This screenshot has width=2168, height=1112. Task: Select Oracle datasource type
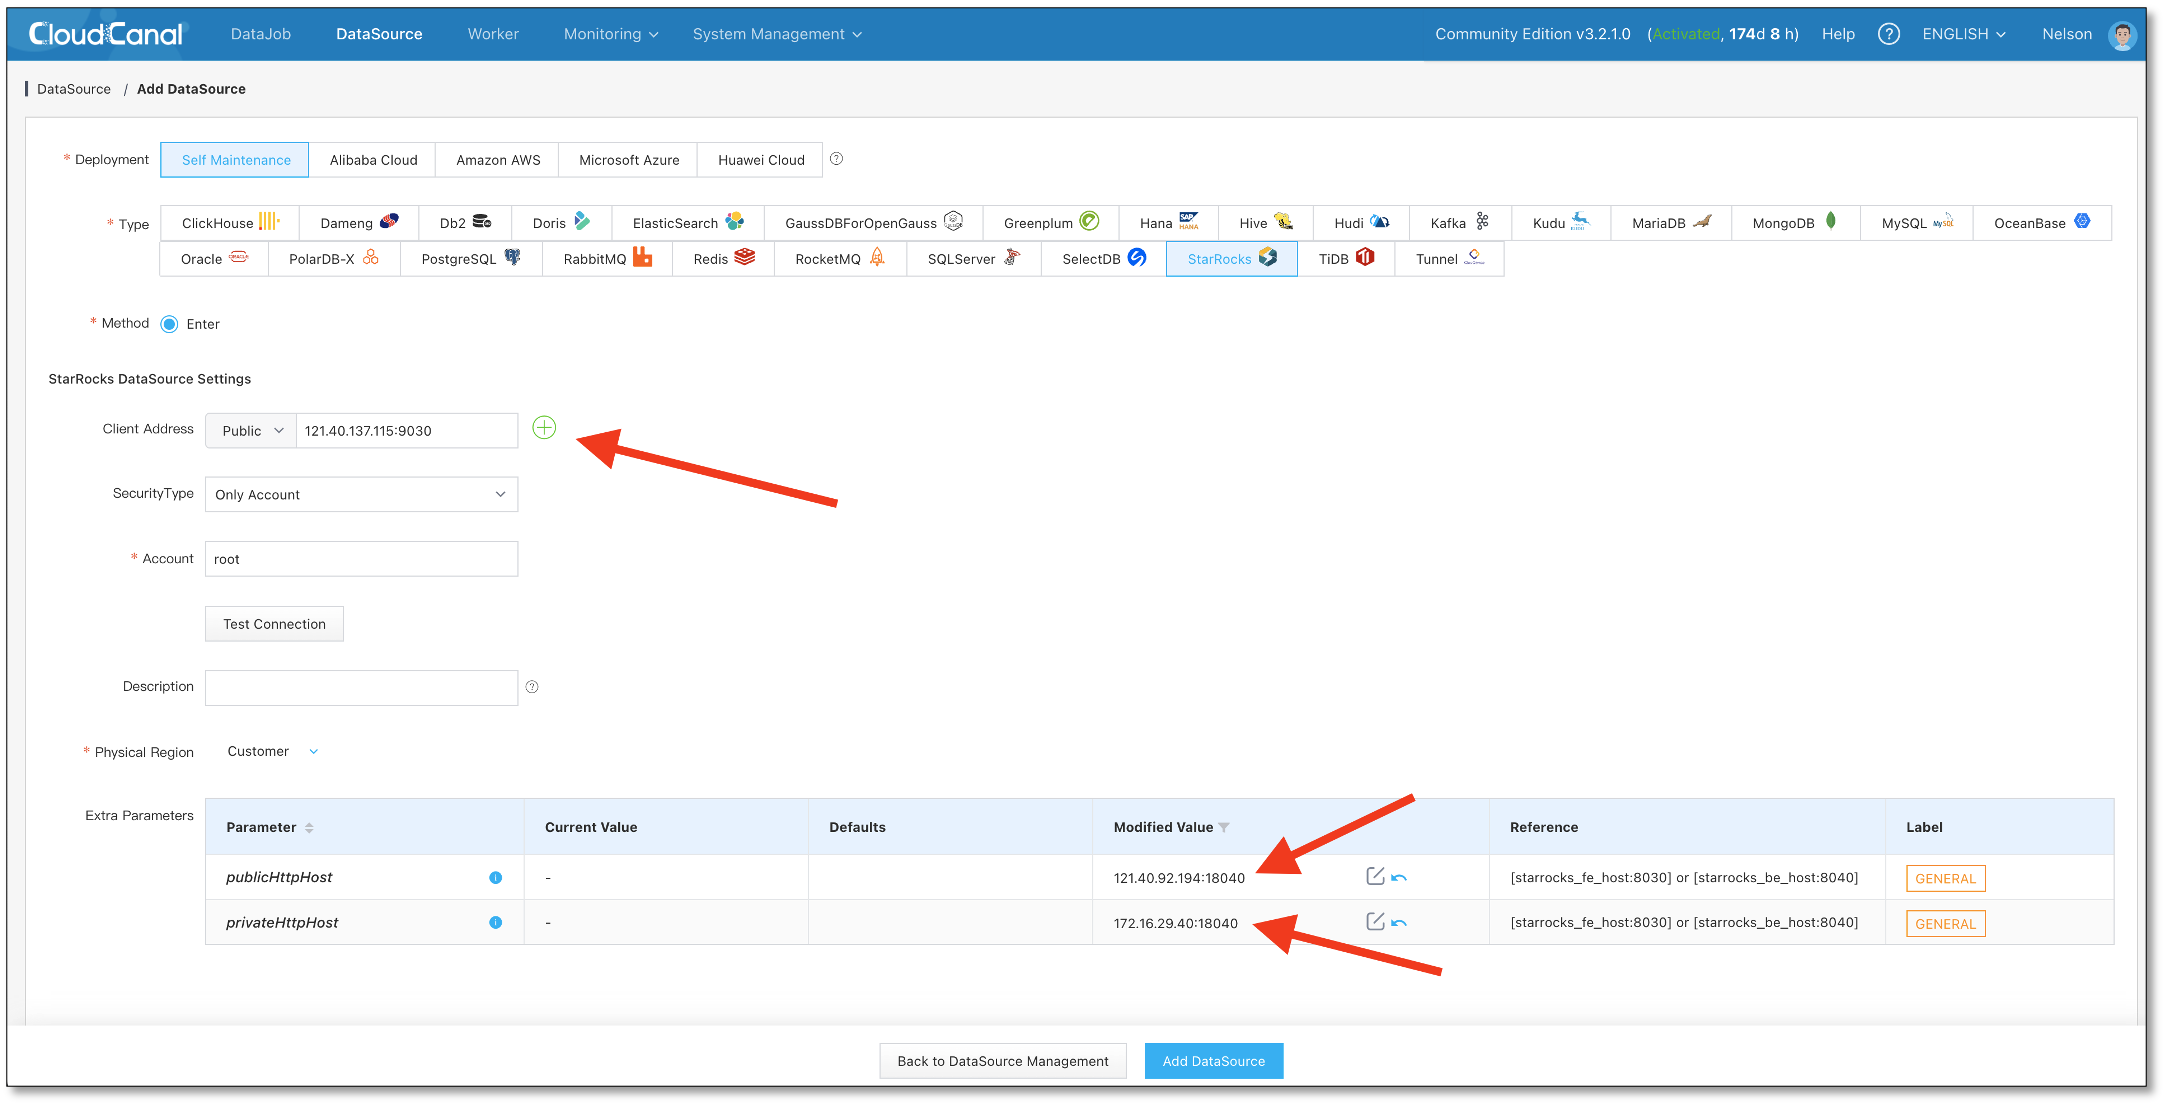click(214, 259)
